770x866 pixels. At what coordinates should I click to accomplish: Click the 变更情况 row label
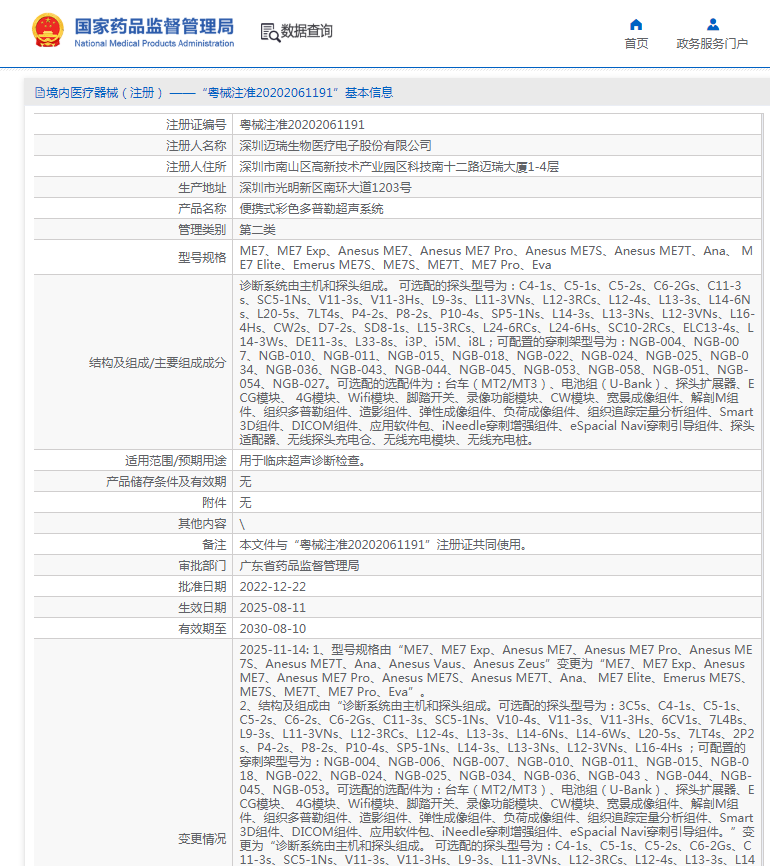(x=202, y=838)
